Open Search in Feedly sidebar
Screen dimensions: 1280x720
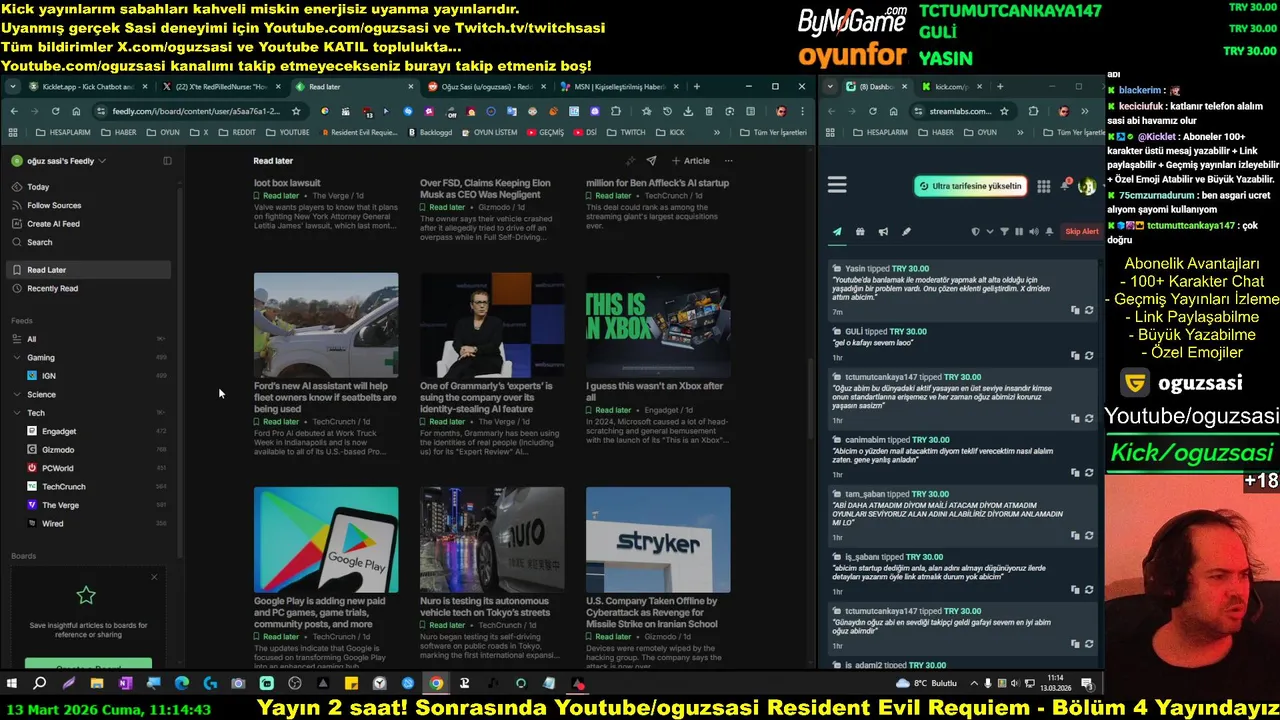tap(90, 242)
